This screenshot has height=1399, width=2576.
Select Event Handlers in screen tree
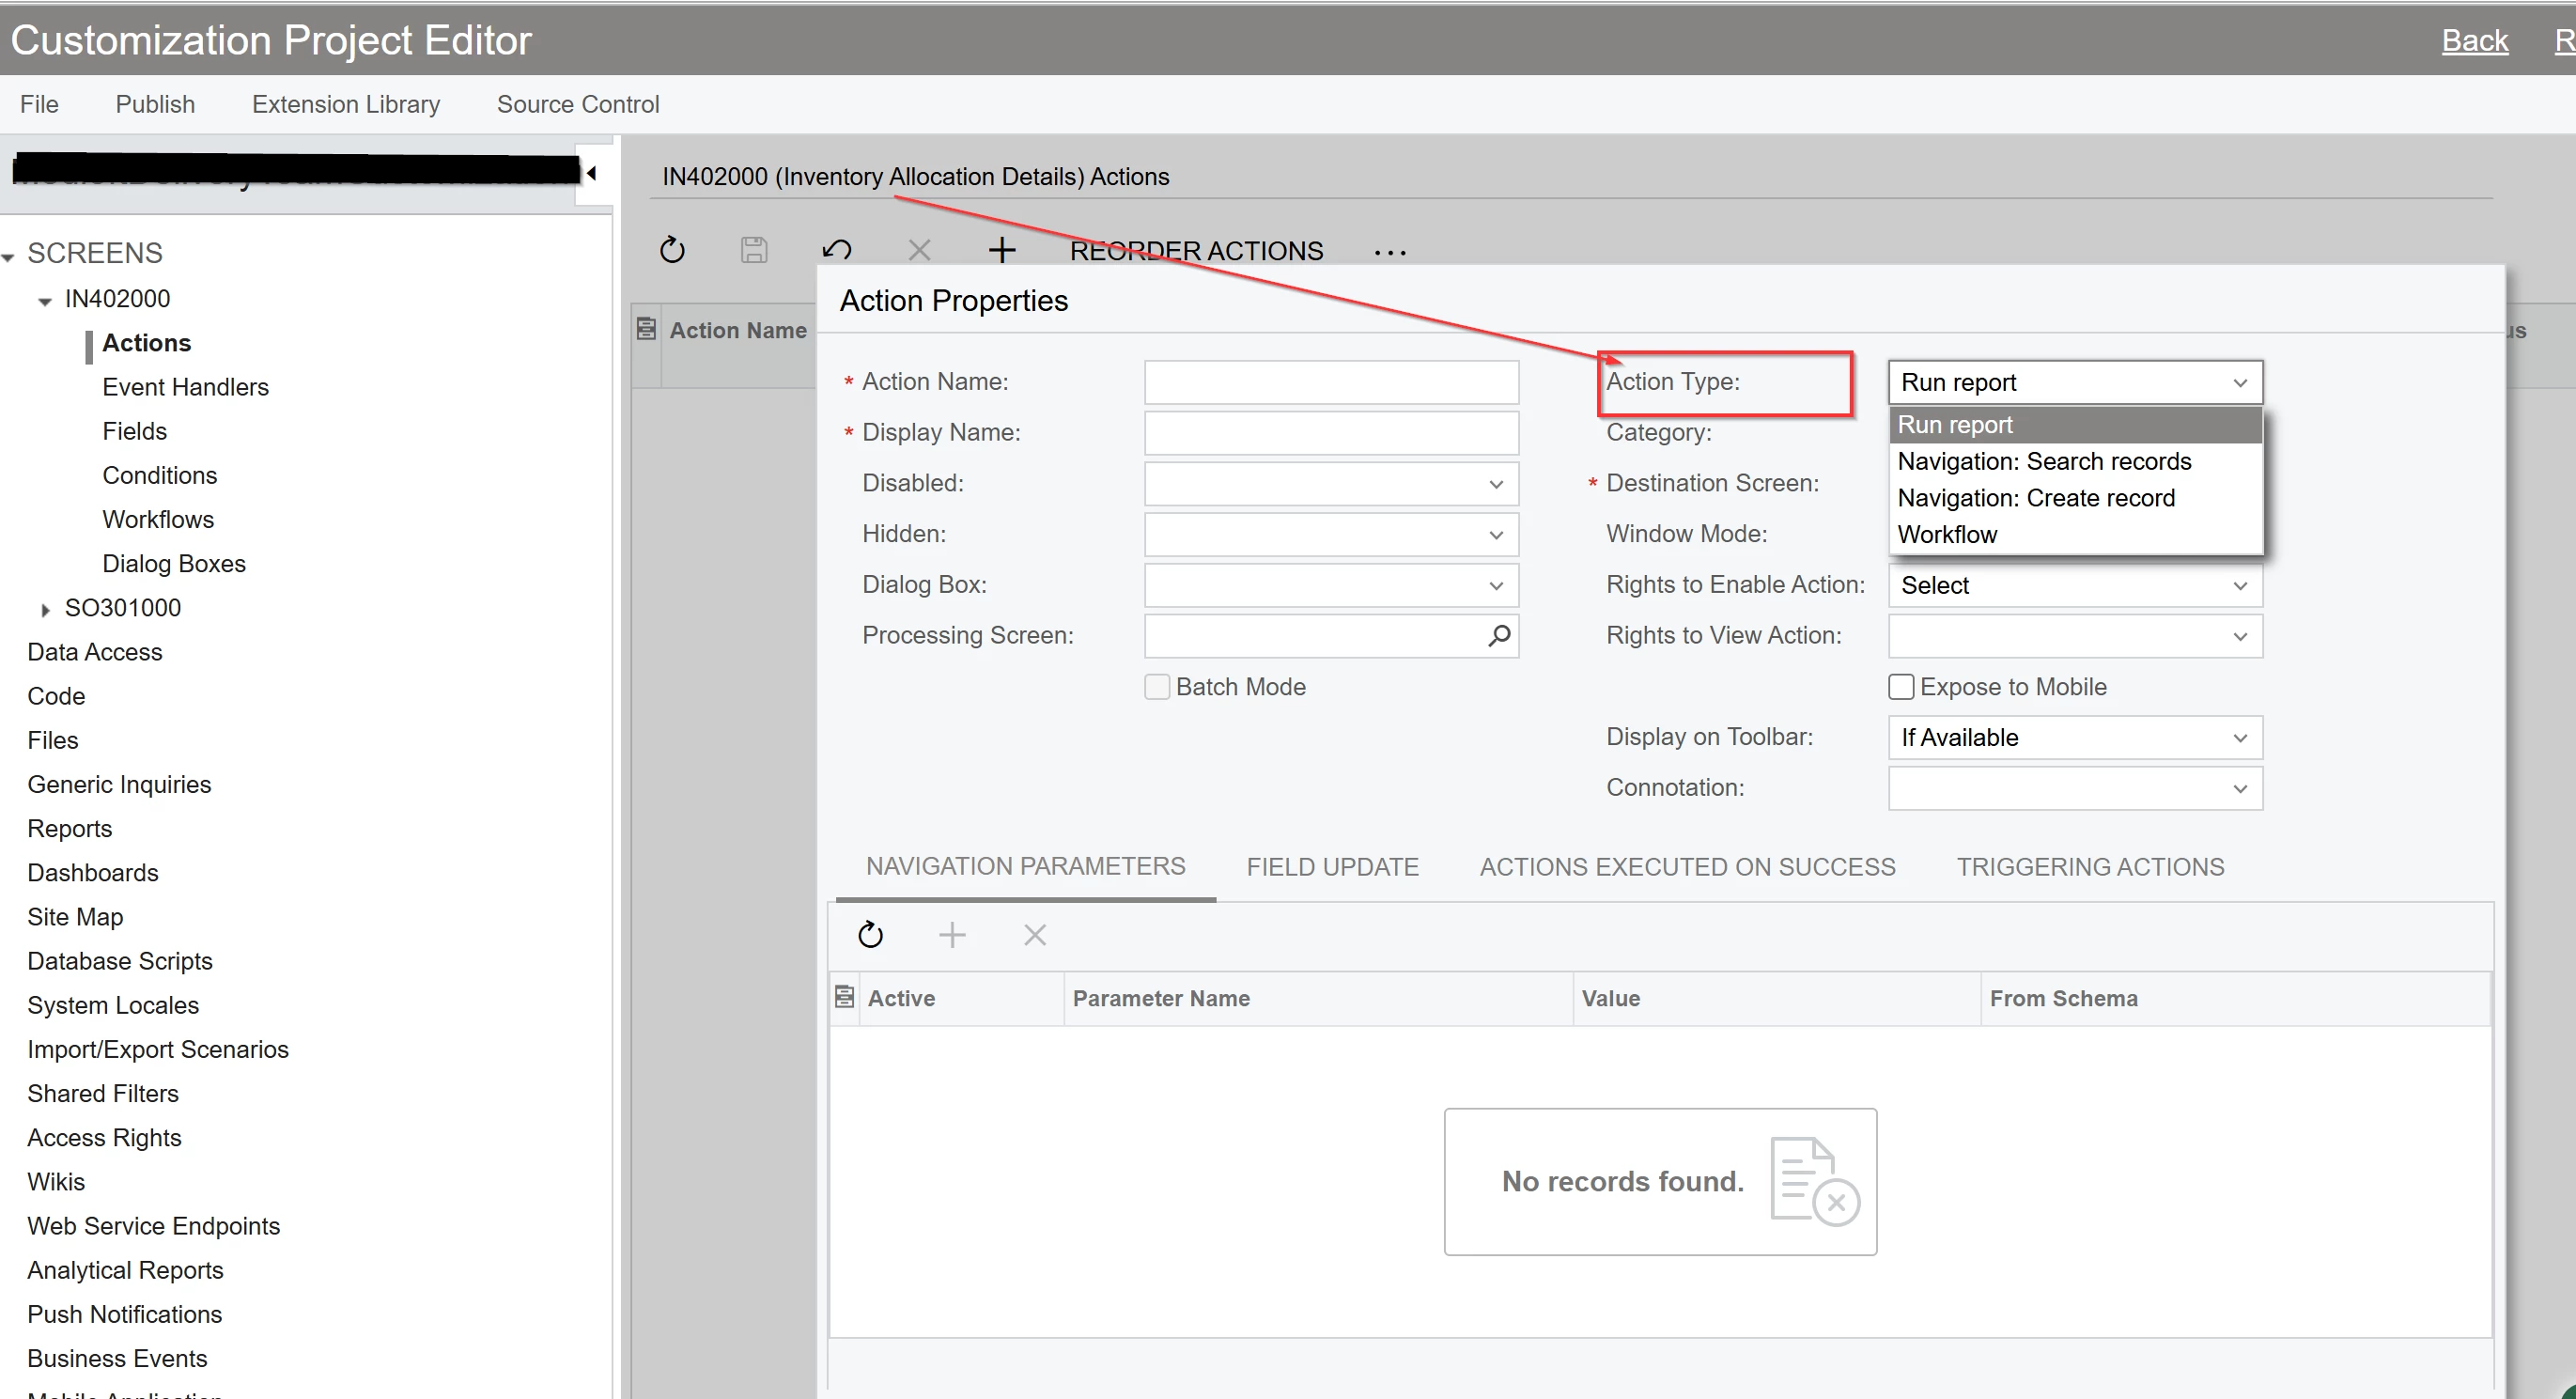(x=185, y=387)
